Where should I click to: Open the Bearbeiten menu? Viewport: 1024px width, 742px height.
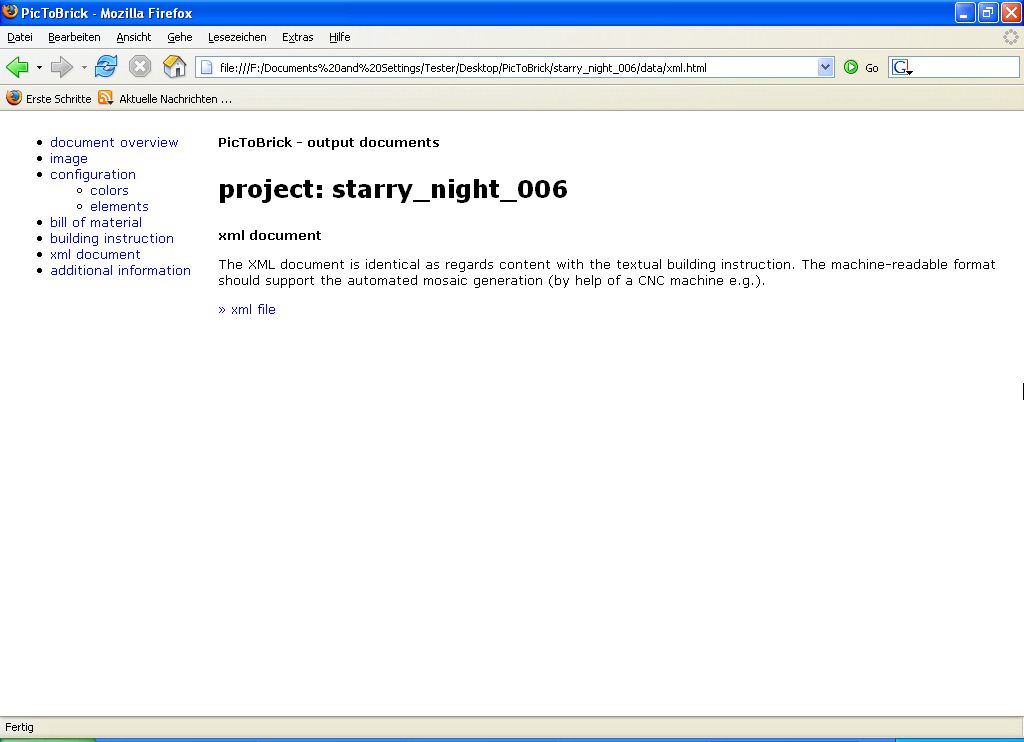point(74,37)
